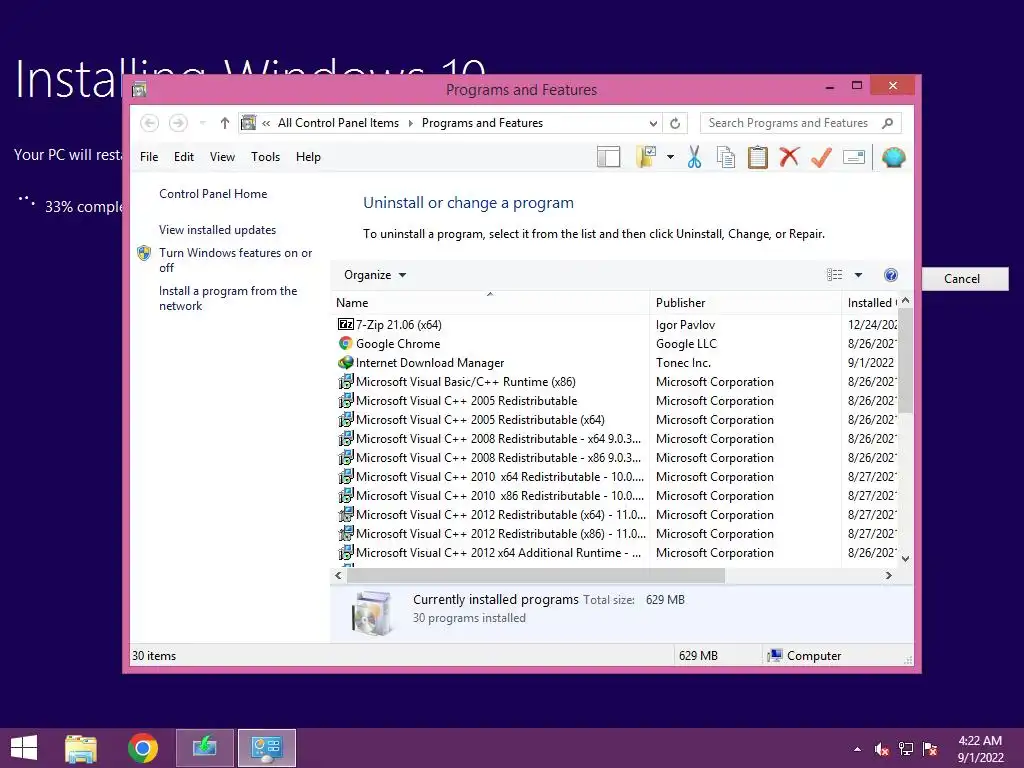Click the folder options toolbar icon

[x=646, y=157]
